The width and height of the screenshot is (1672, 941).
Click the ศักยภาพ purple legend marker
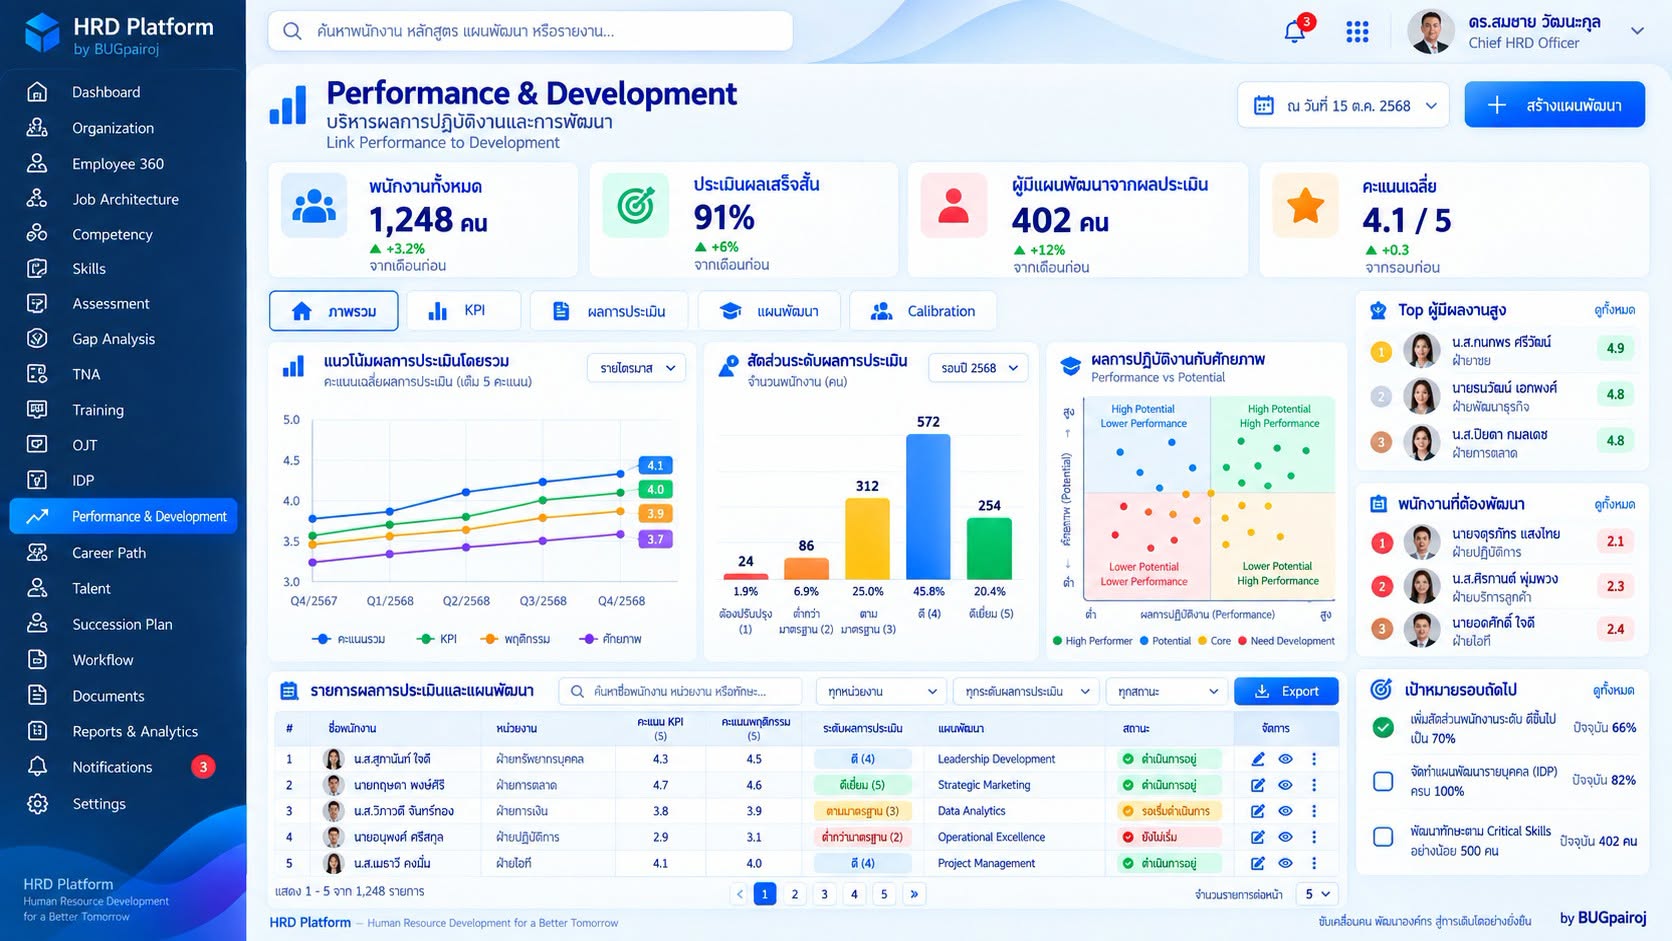pyautogui.click(x=588, y=639)
